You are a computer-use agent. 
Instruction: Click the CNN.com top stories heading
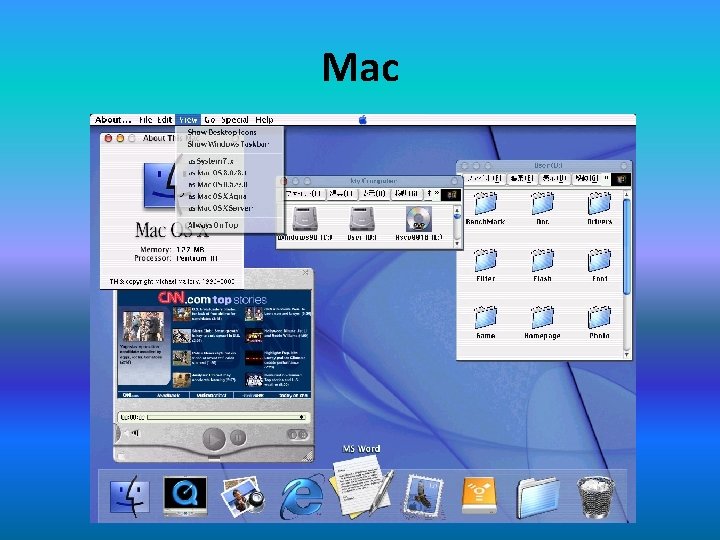click(213, 299)
